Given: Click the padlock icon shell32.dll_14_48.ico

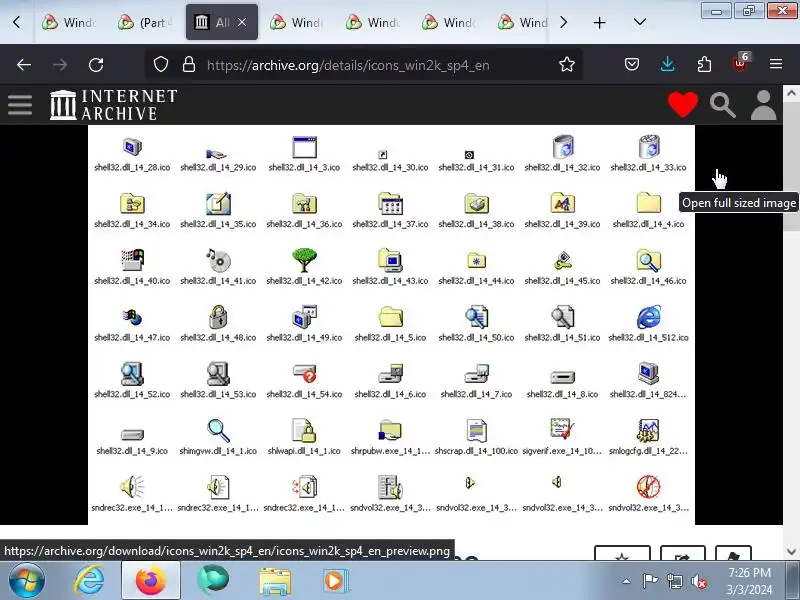Looking at the screenshot, I should pyautogui.click(x=218, y=317).
